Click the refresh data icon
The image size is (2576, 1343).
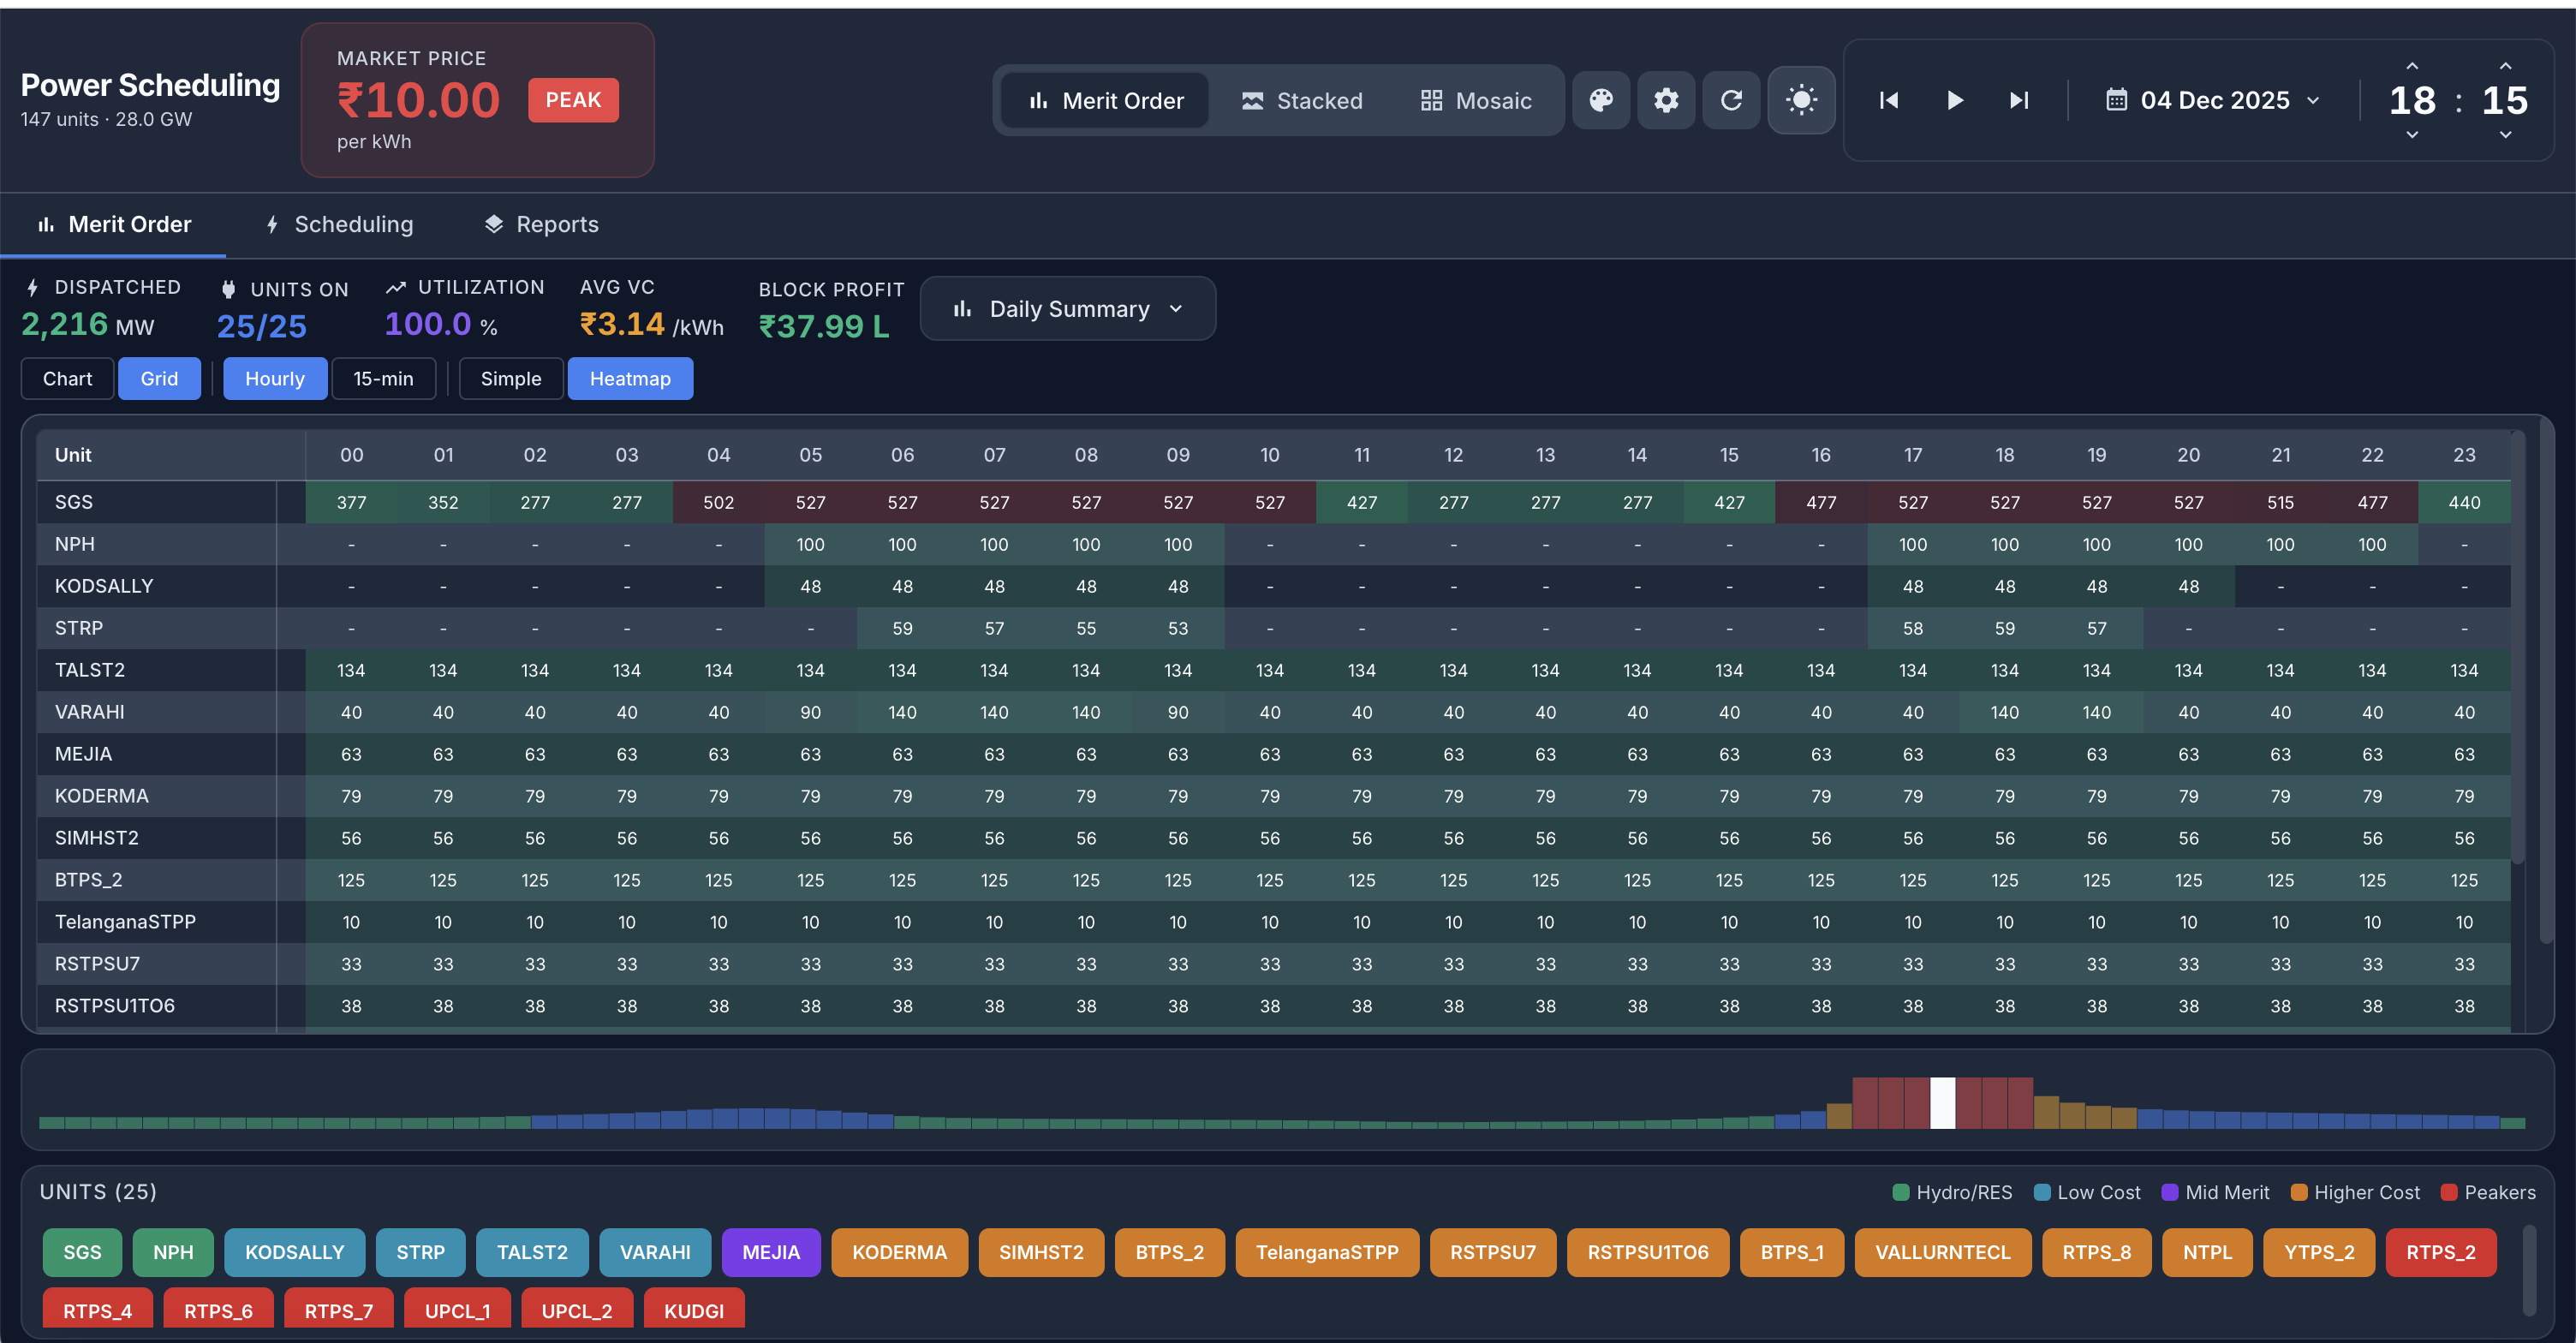click(x=1731, y=100)
